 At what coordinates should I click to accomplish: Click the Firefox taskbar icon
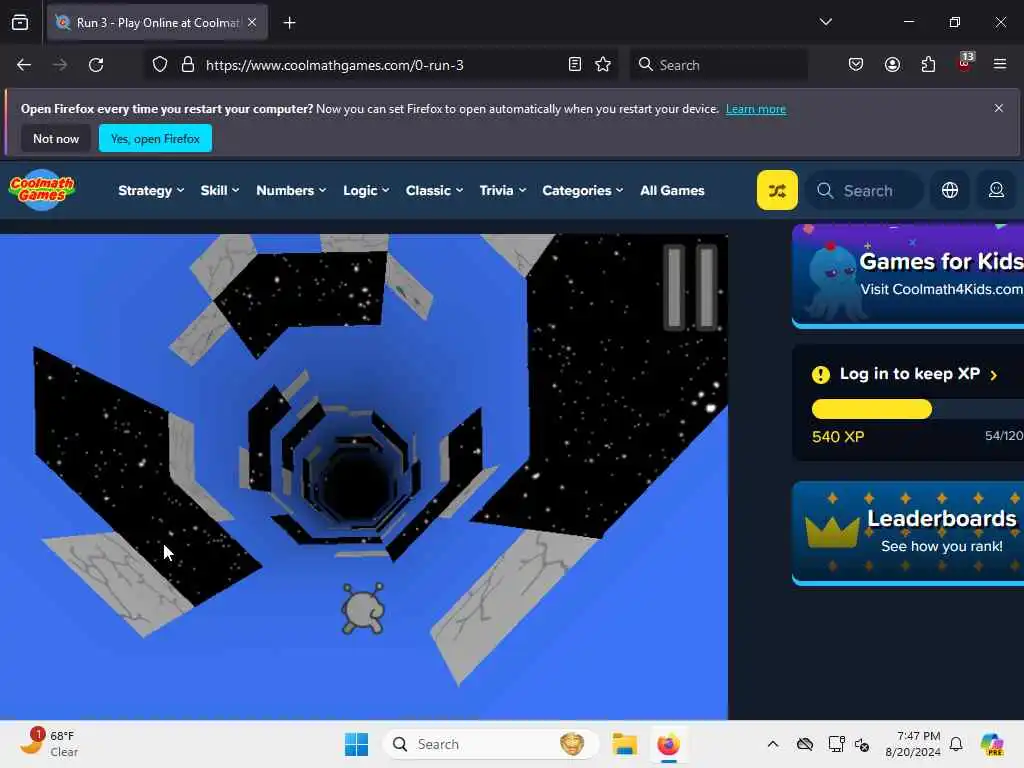668,744
